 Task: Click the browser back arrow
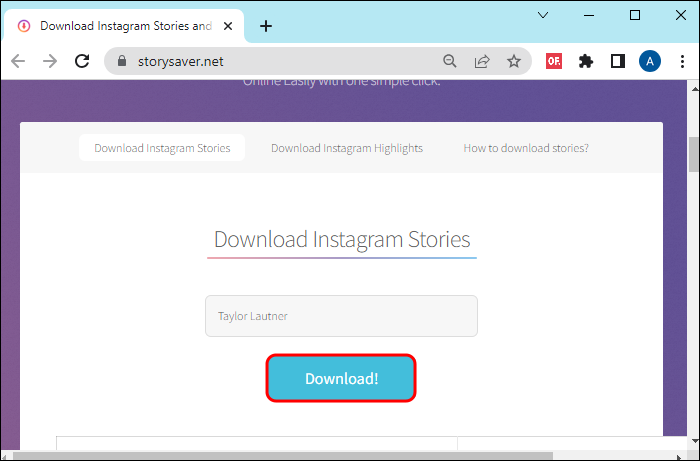point(18,61)
